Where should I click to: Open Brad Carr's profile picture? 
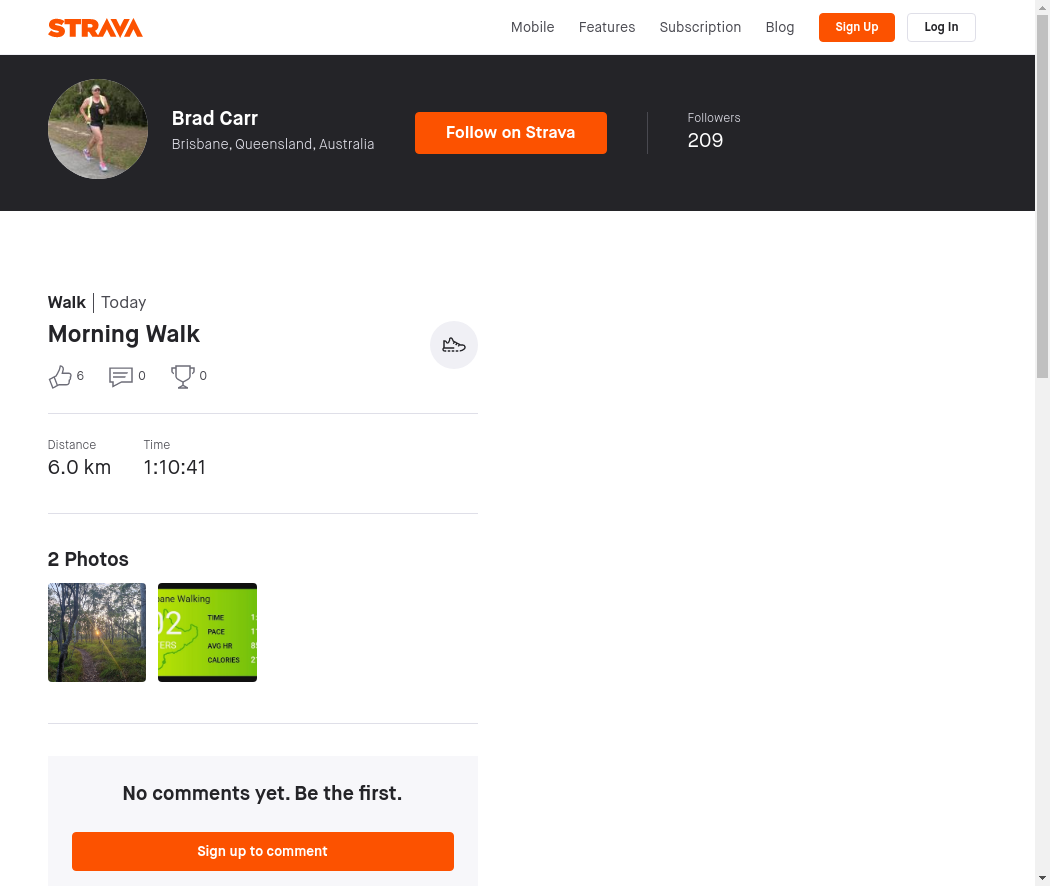click(x=98, y=129)
